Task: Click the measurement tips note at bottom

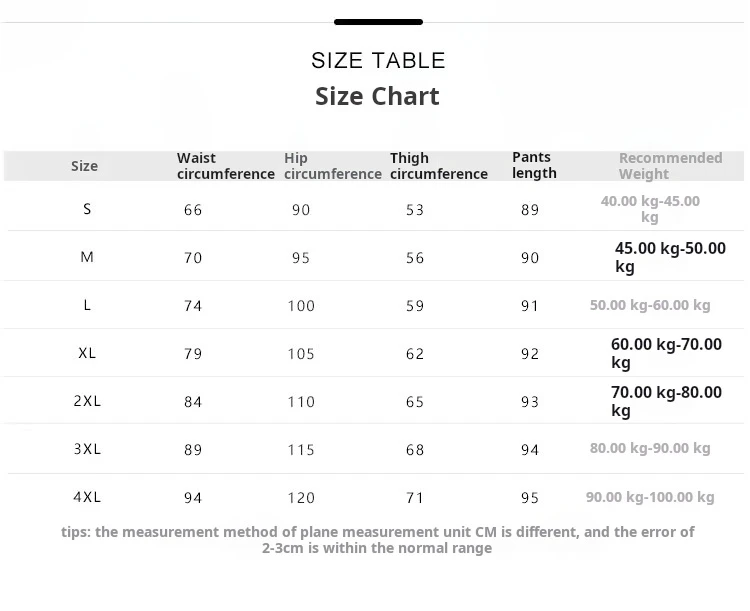Action: pos(377,540)
